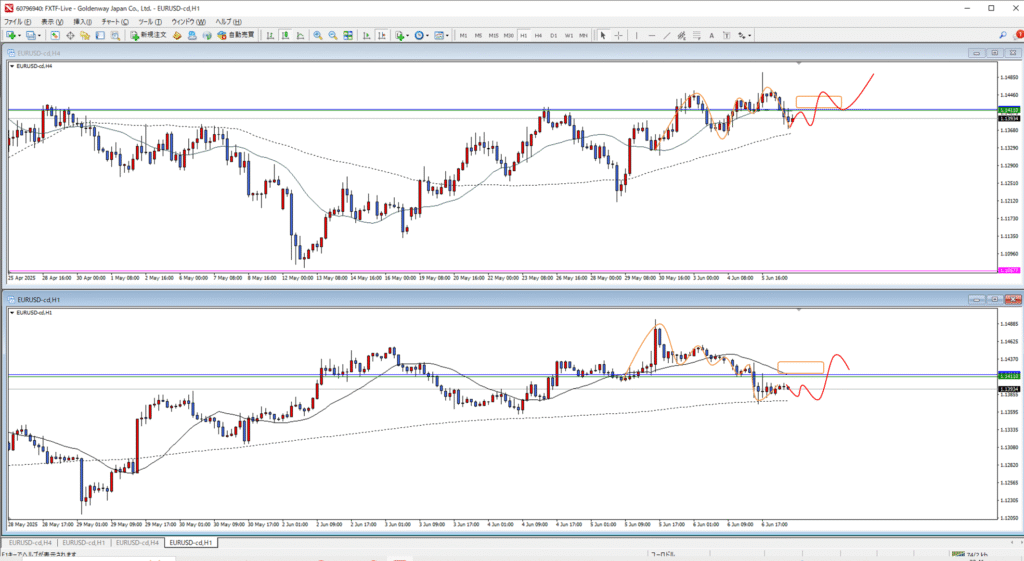Open the ファイル menu
1024x561 pixels.
18,22
